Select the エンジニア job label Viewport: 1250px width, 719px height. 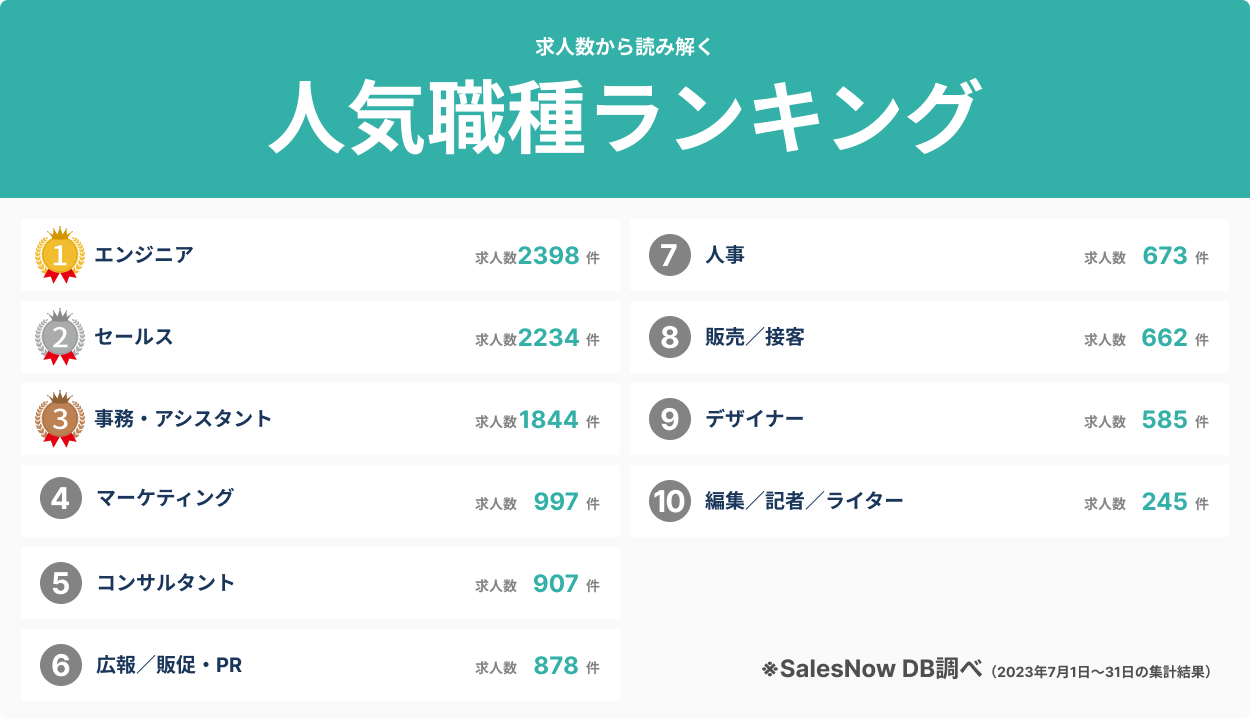144,255
